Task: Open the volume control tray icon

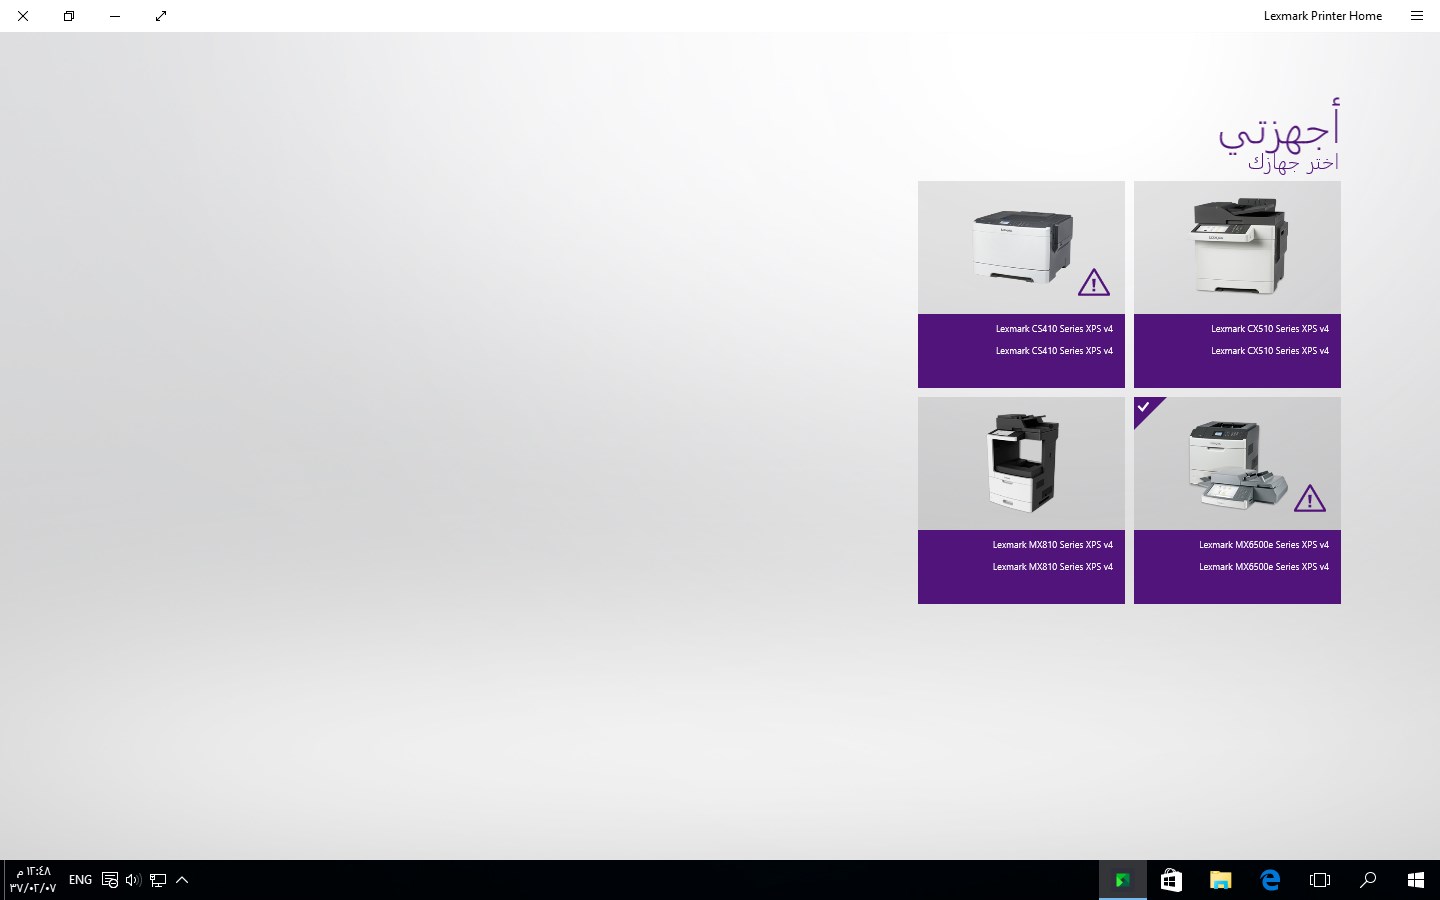Action: (x=133, y=880)
